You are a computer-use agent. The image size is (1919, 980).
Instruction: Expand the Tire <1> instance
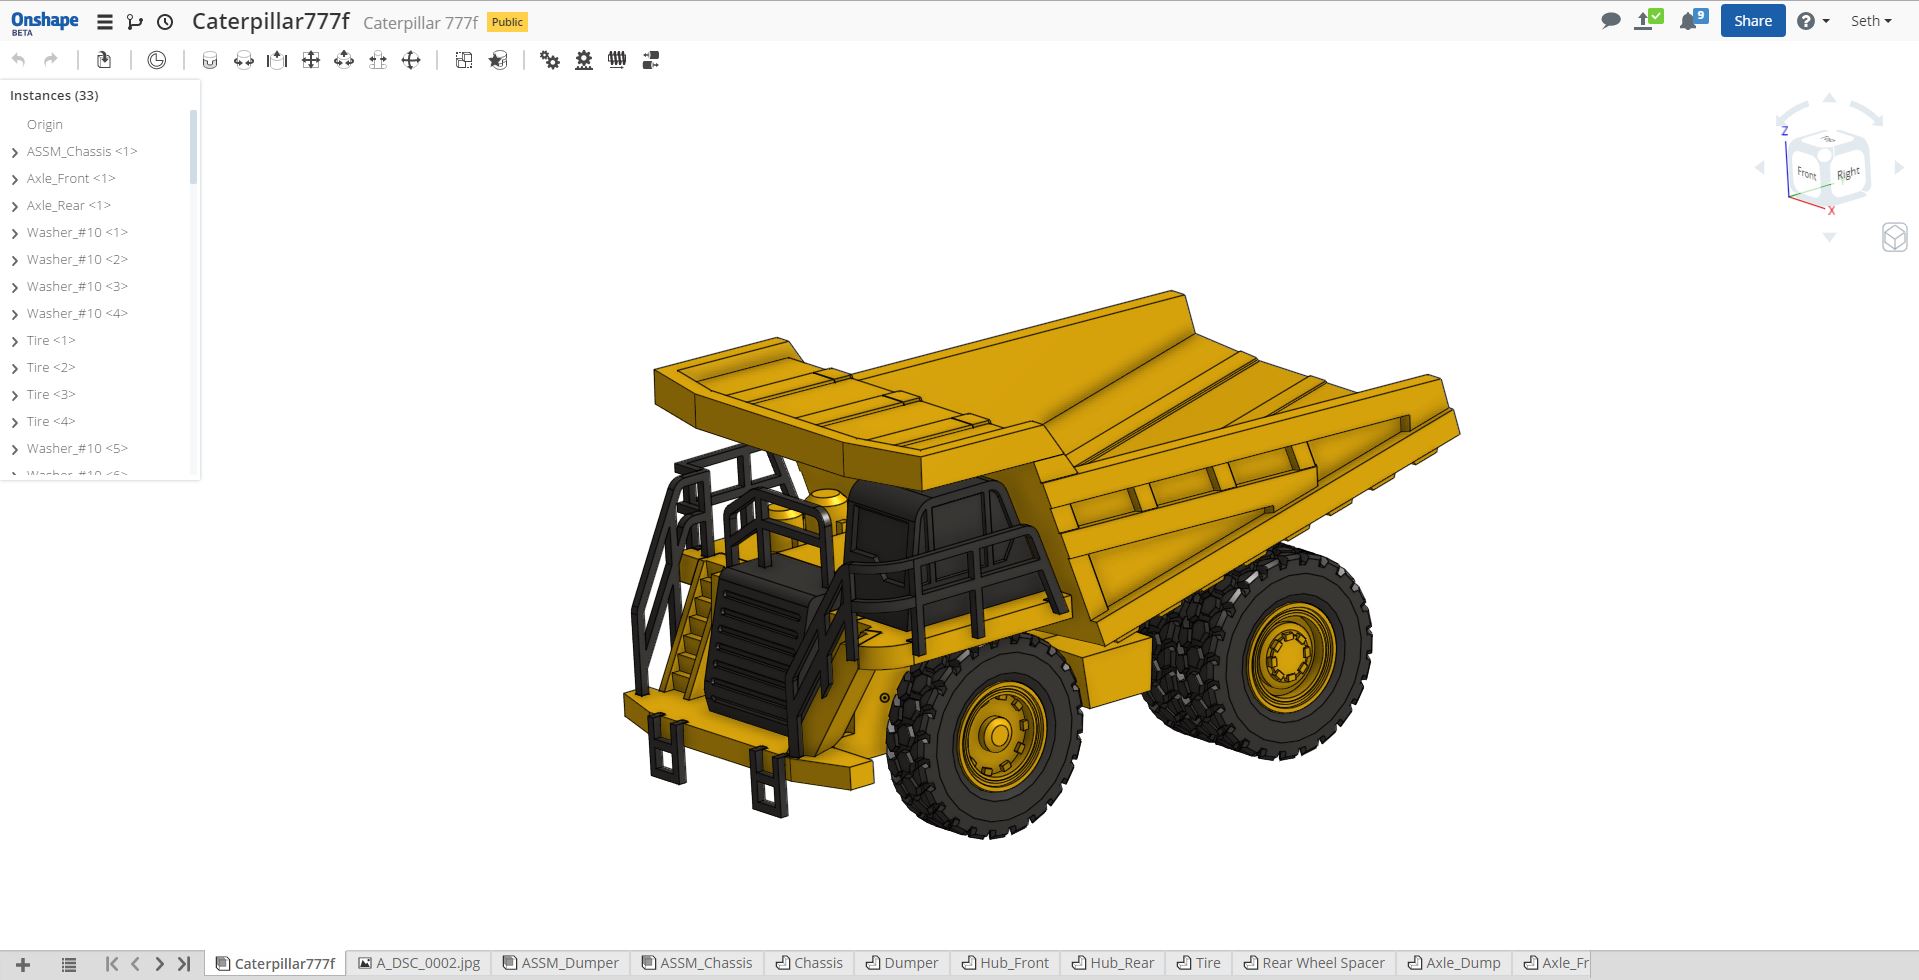[15, 341]
